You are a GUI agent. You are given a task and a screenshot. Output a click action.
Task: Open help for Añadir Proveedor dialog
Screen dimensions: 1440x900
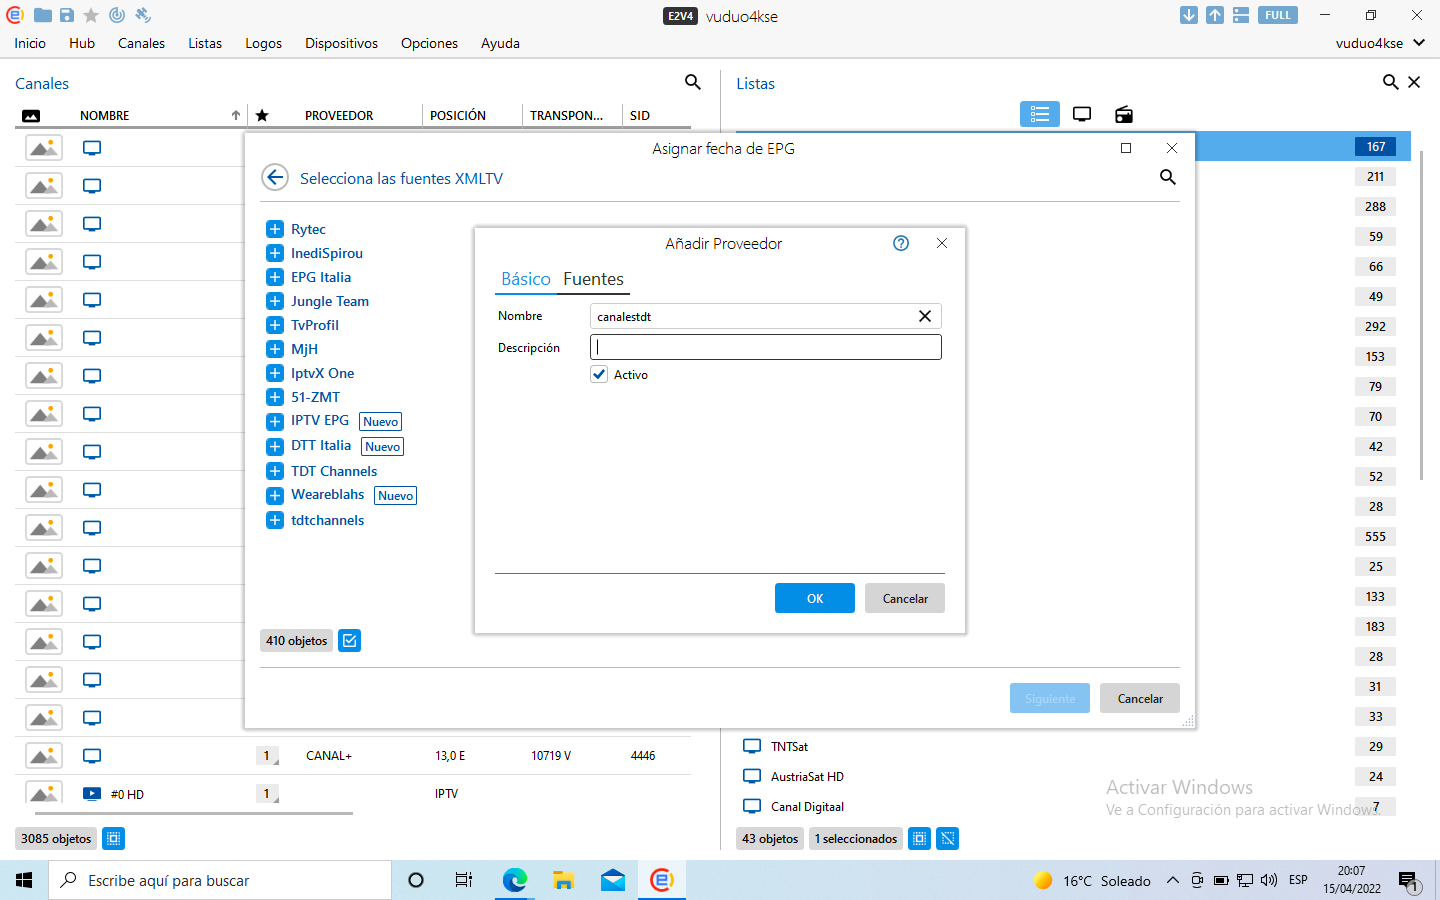[901, 243]
